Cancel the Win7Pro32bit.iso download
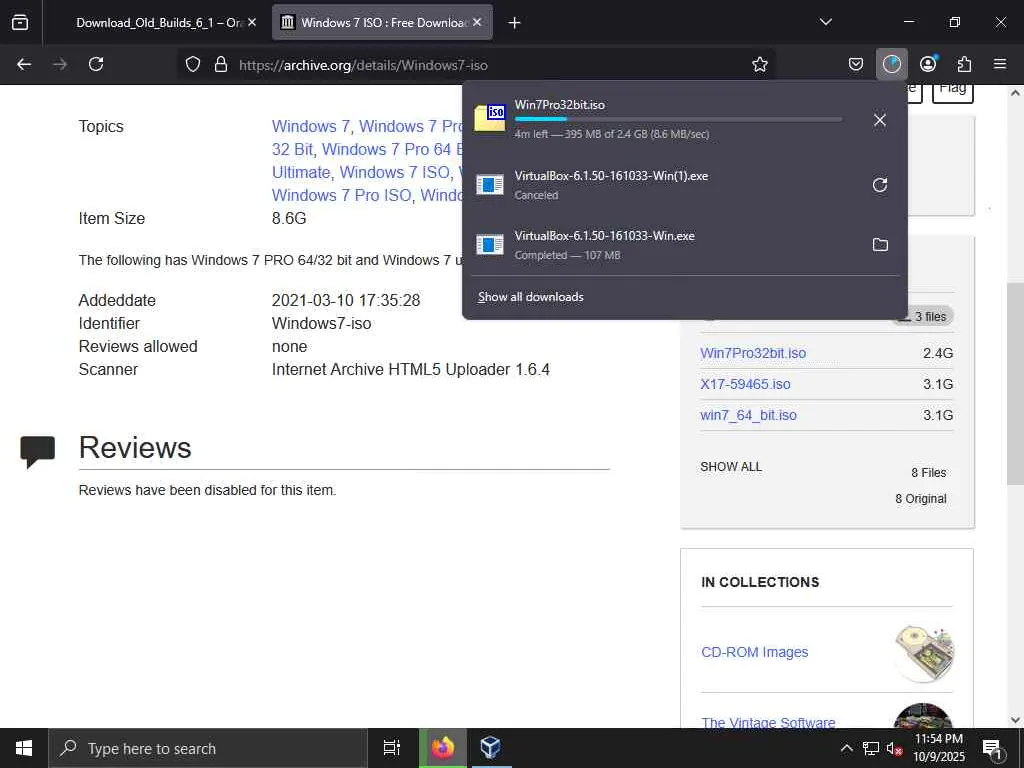The height and width of the screenshot is (768, 1024). tap(880, 120)
